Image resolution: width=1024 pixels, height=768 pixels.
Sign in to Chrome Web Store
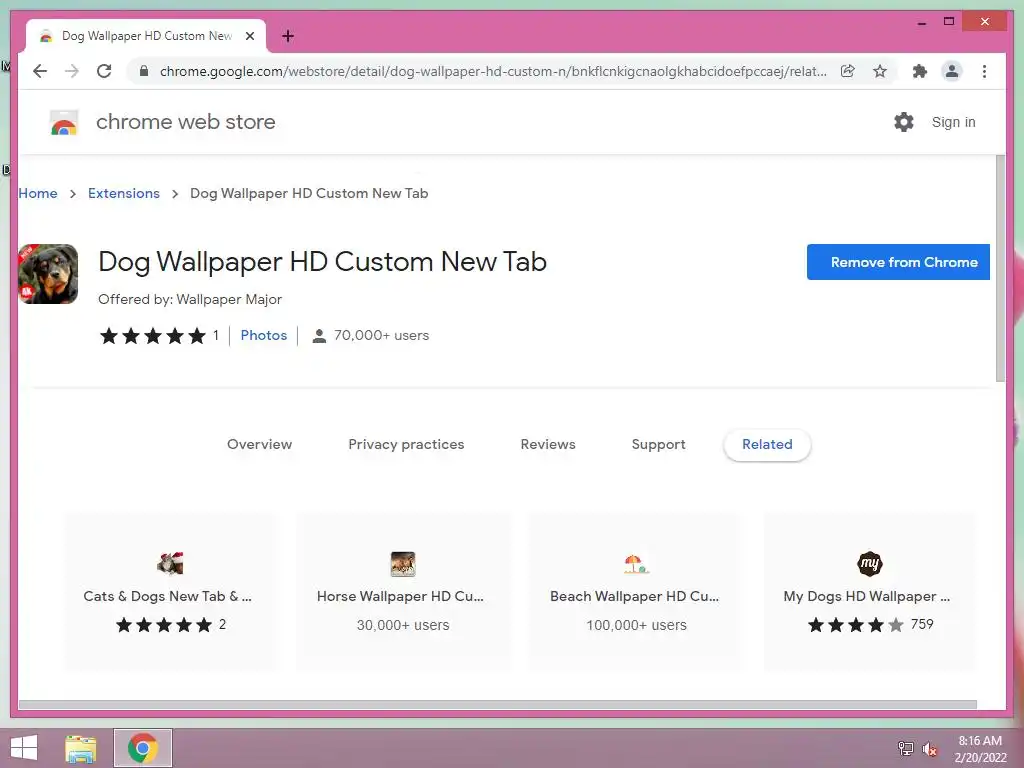coord(953,122)
